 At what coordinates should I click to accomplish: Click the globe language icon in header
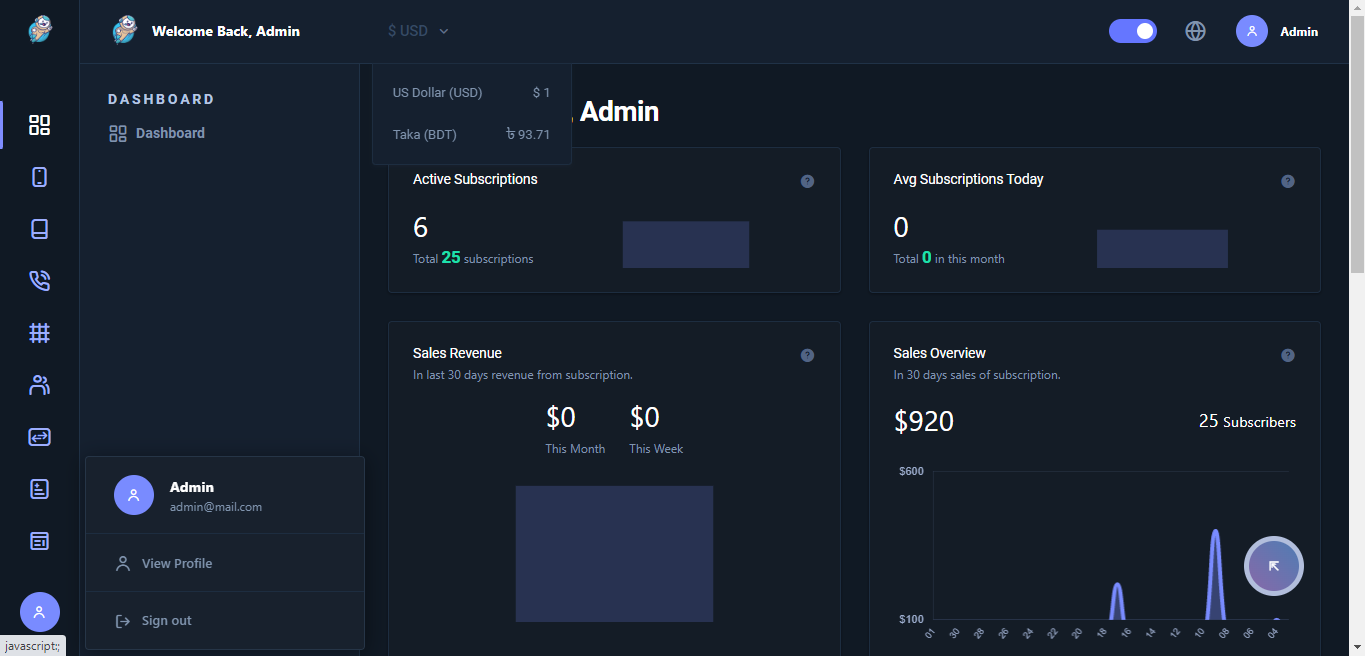[1195, 31]
